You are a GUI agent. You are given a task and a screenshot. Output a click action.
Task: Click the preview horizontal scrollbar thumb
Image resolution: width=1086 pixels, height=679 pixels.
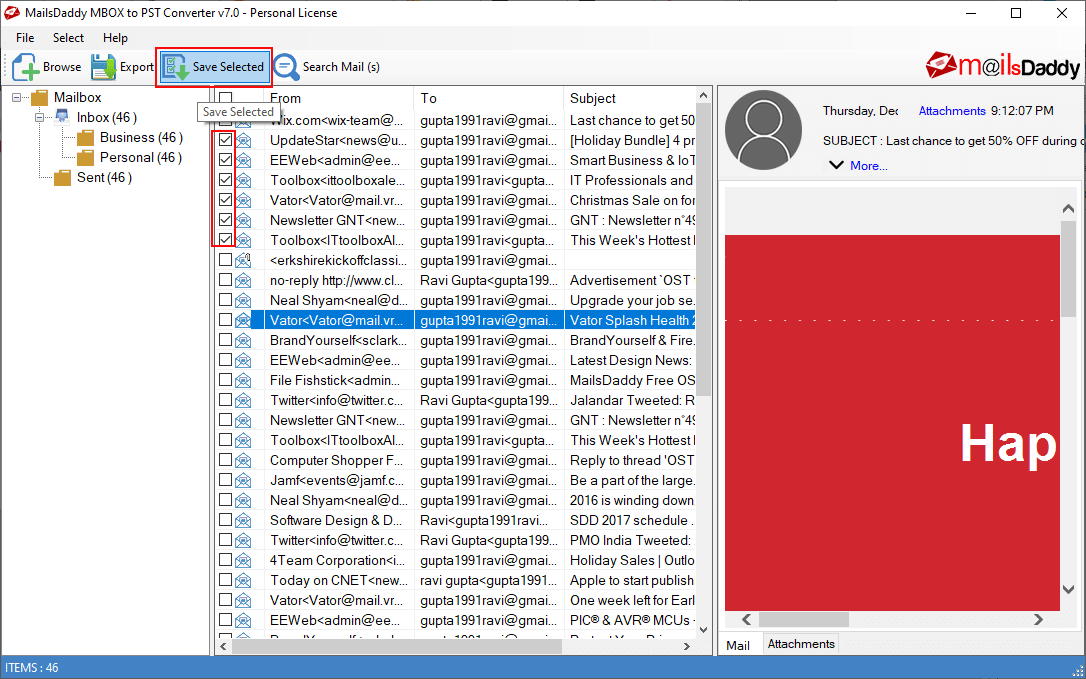pos(803,619)
